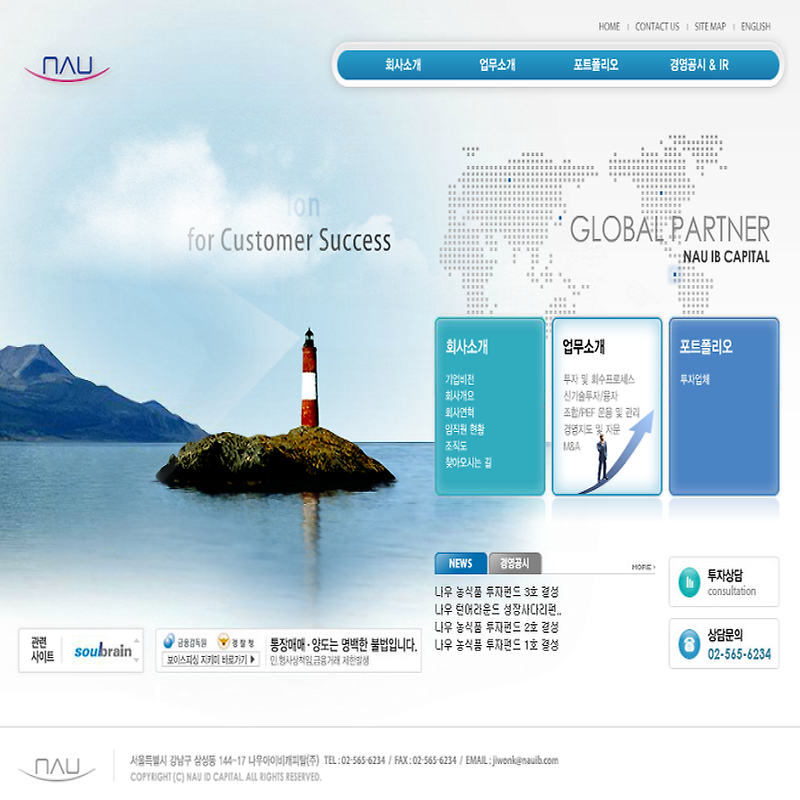Open 찾아오시는 길 in the 회사소개 card

tap(468, 463)
